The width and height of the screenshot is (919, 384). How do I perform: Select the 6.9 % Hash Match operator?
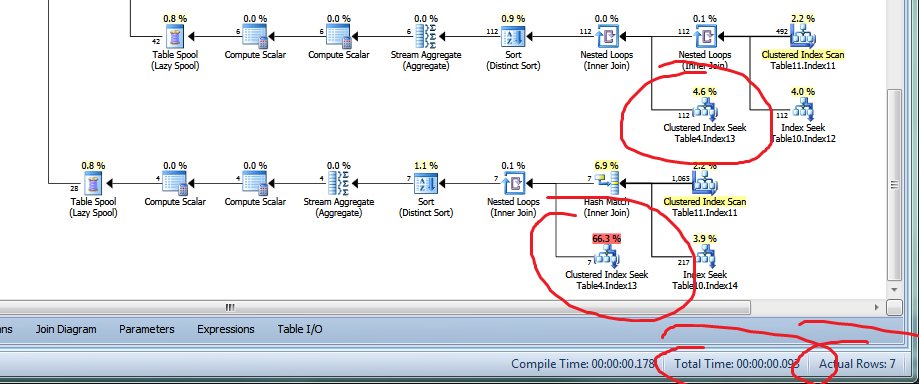click(607, 184)
